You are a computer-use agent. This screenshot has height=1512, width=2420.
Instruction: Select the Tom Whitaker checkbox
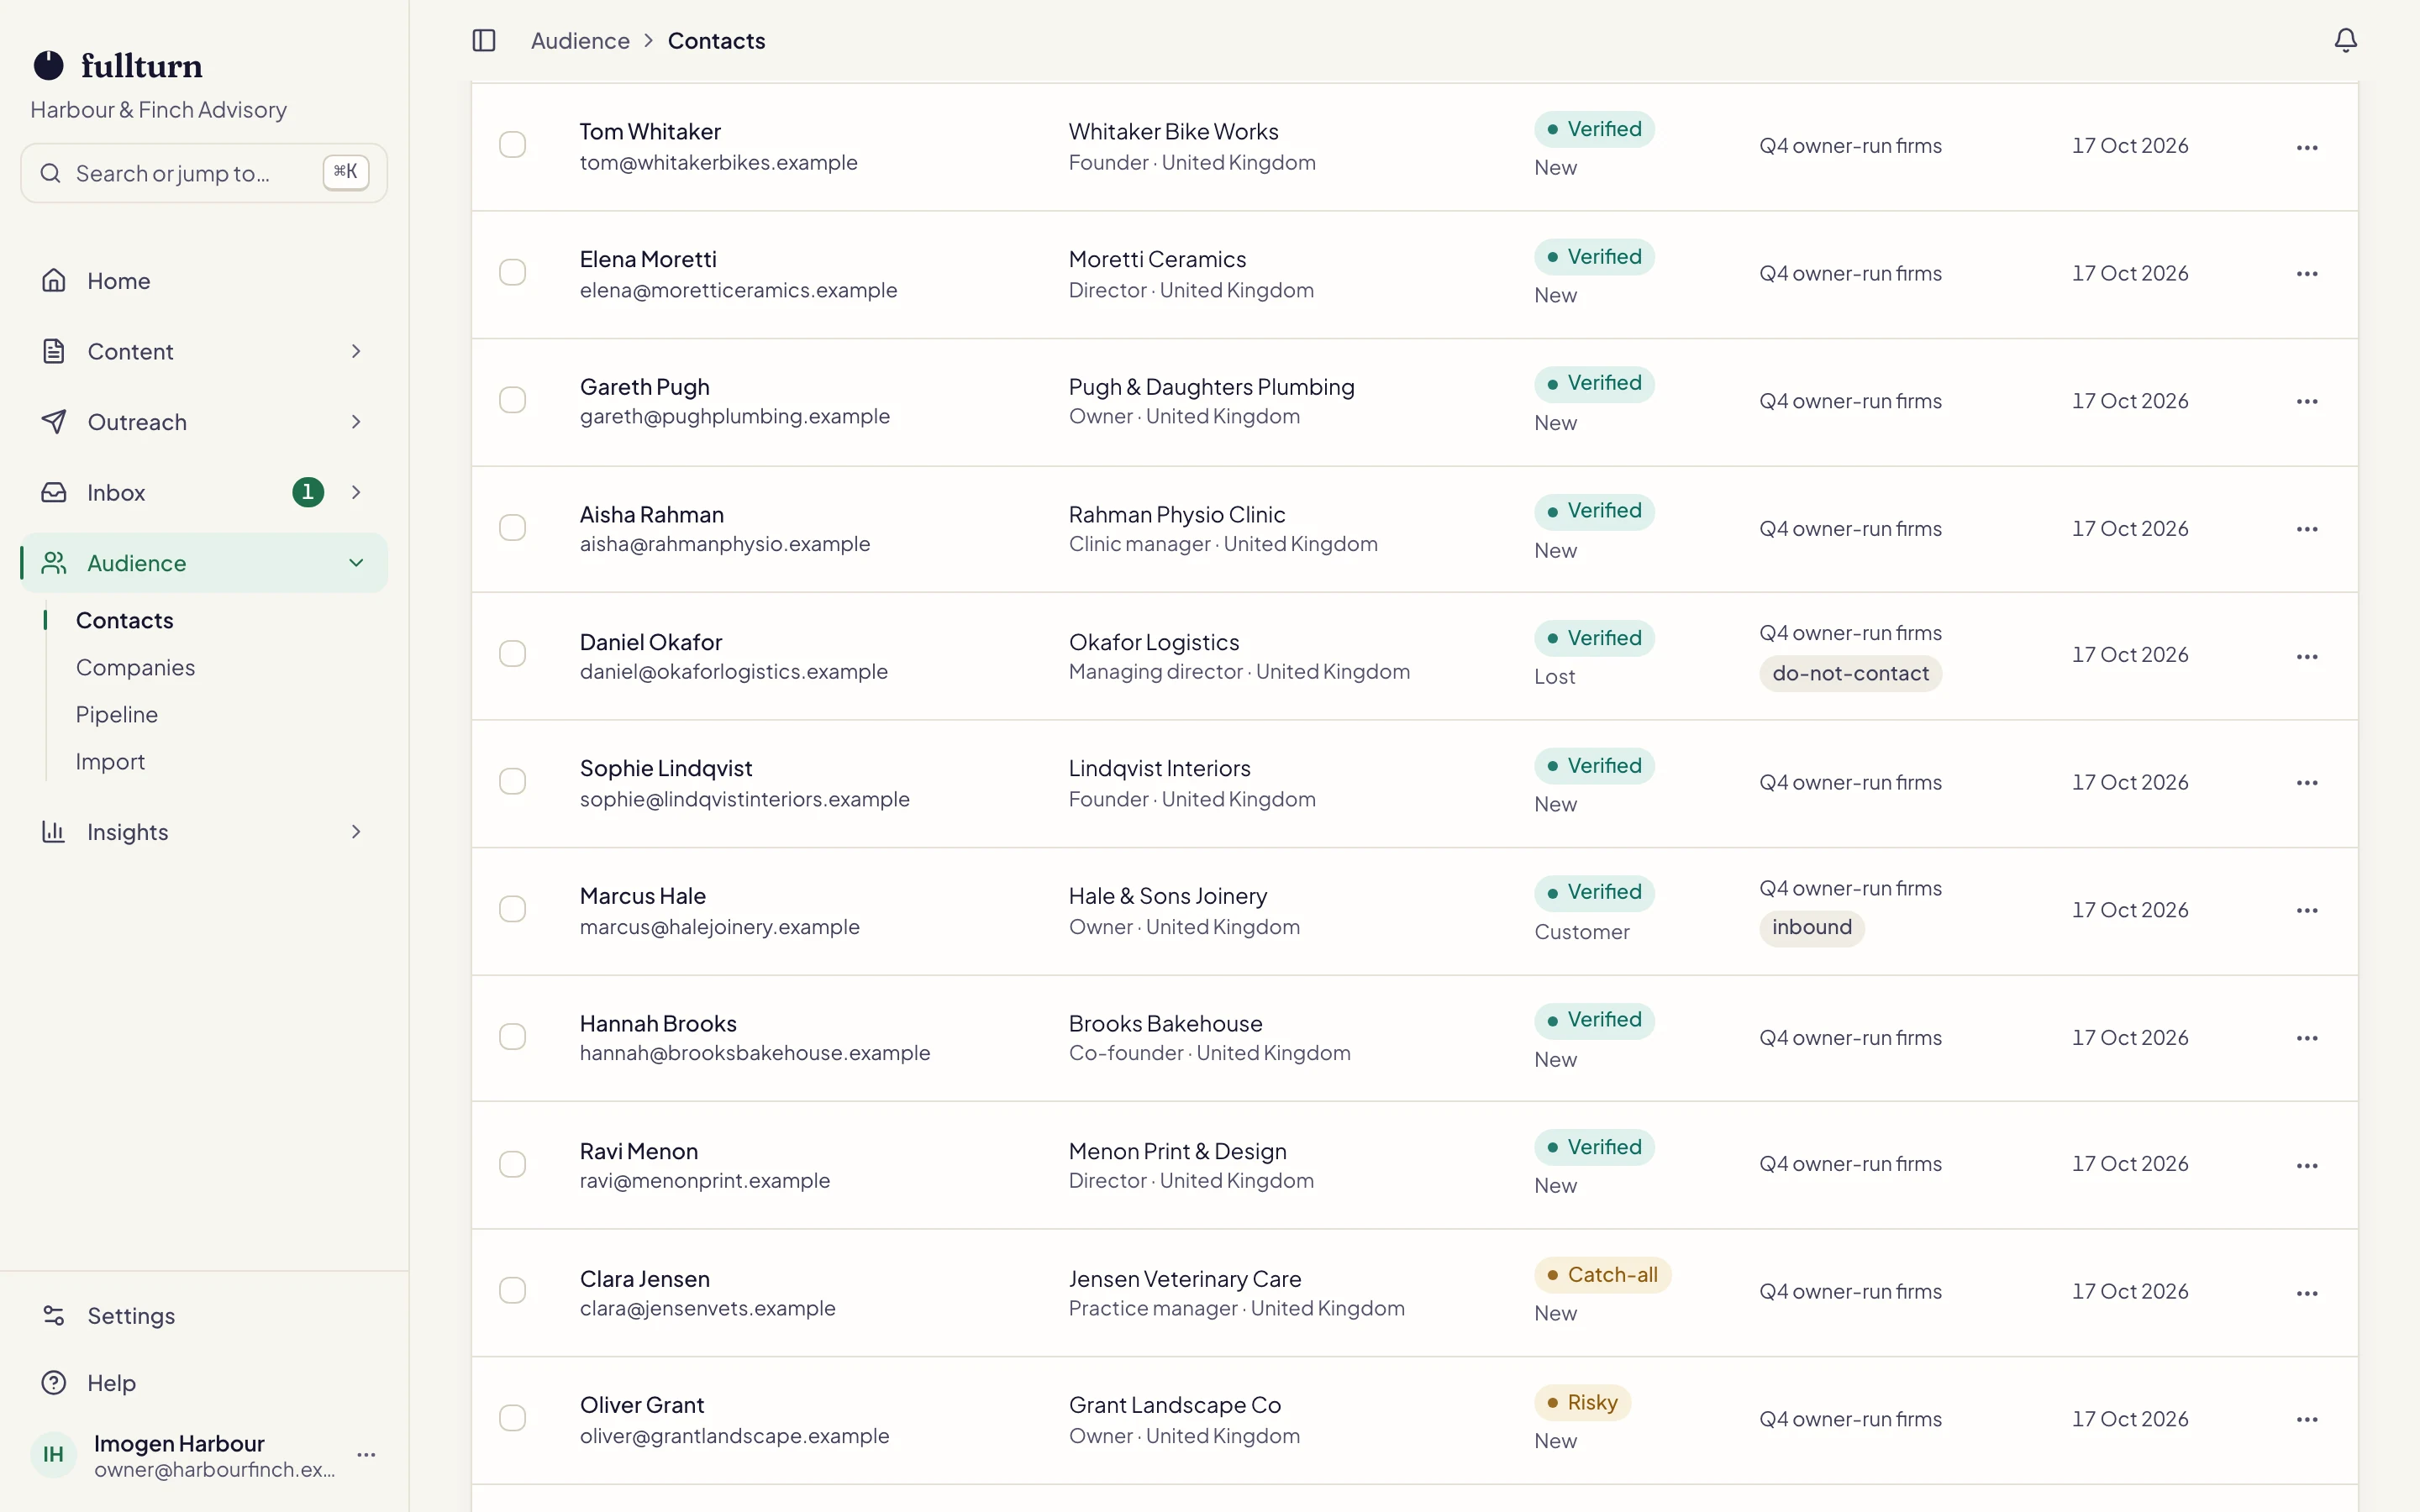[x=512, y=145]
